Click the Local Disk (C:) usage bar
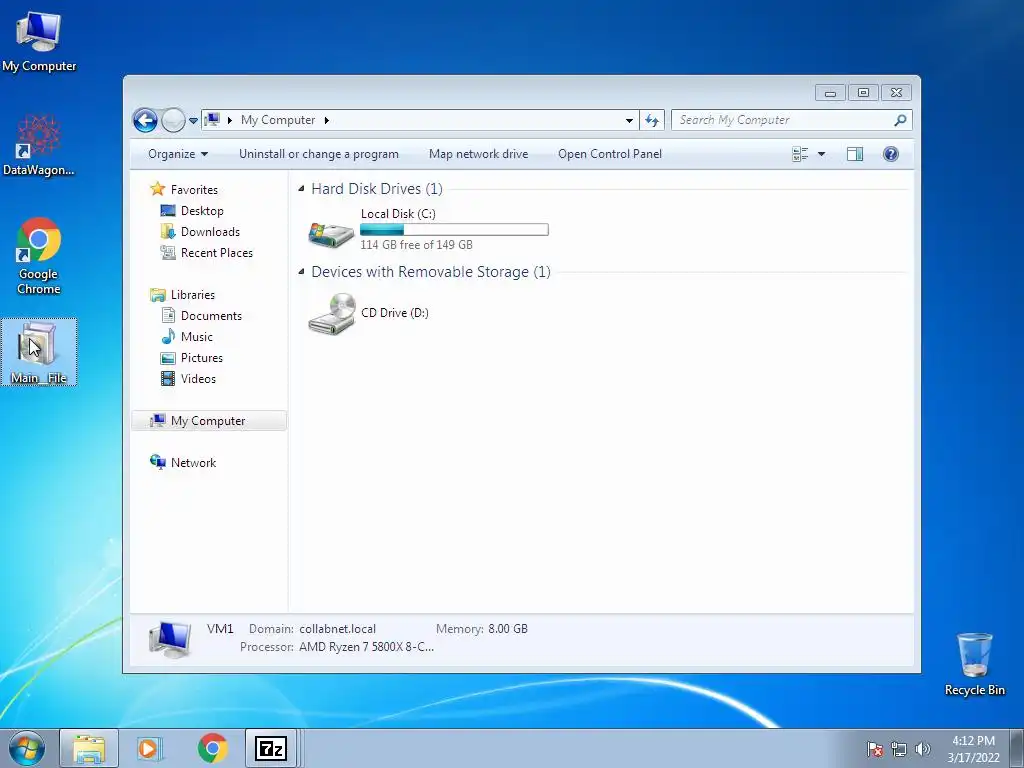1024x768 pixels. point(455,229)
